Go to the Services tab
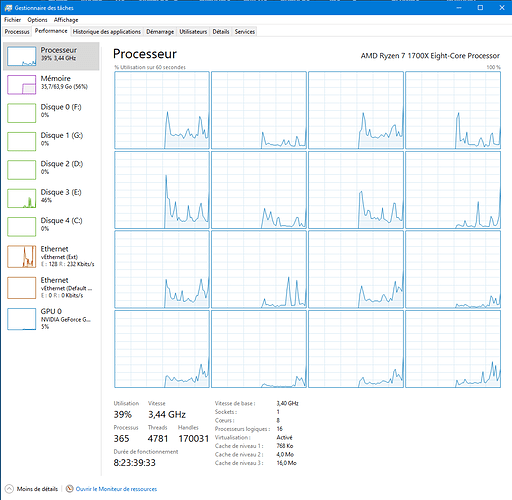The image size is (512, 500). point(245,32)
